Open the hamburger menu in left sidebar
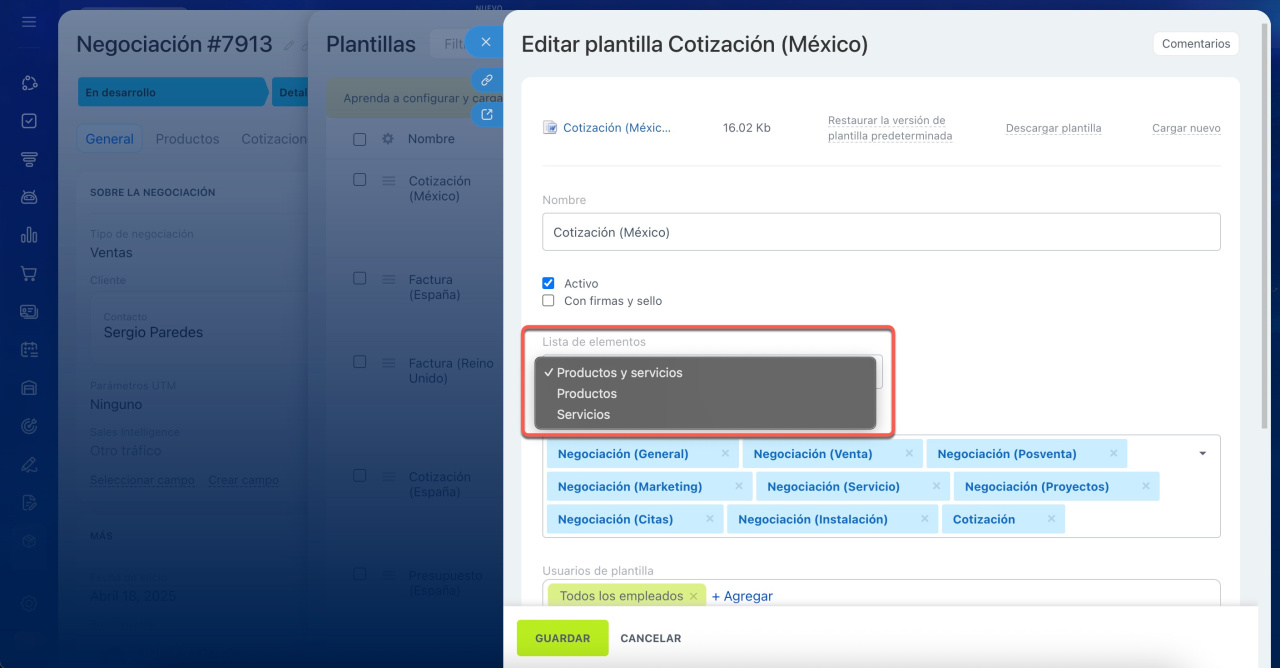The image size is (1280, 668). tap(29, 21)
